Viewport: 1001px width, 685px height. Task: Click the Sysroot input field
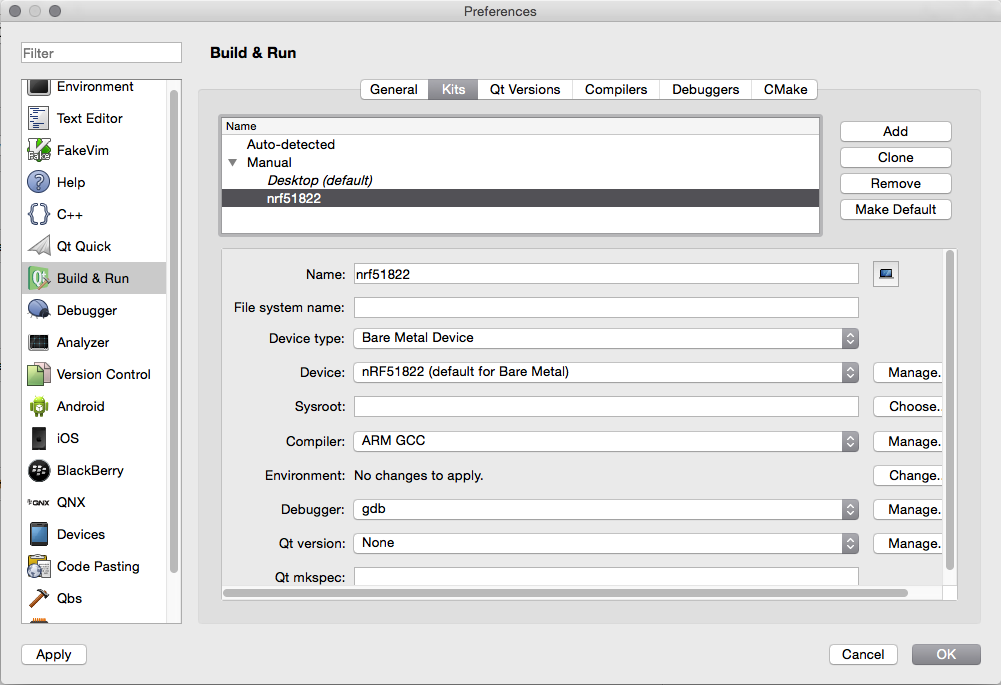pyautogui.click(x=606, y=407)
